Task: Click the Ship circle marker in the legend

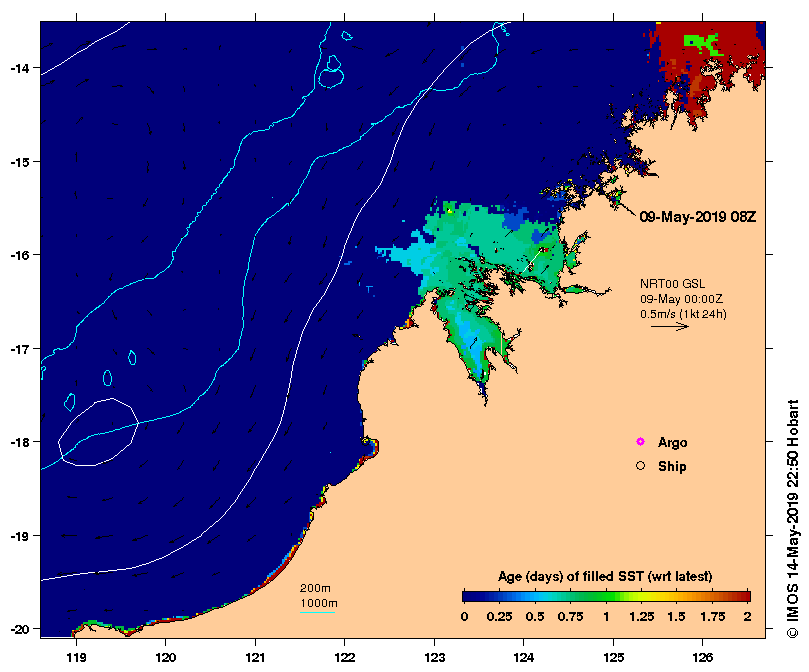Action: [x=640, y=466]
